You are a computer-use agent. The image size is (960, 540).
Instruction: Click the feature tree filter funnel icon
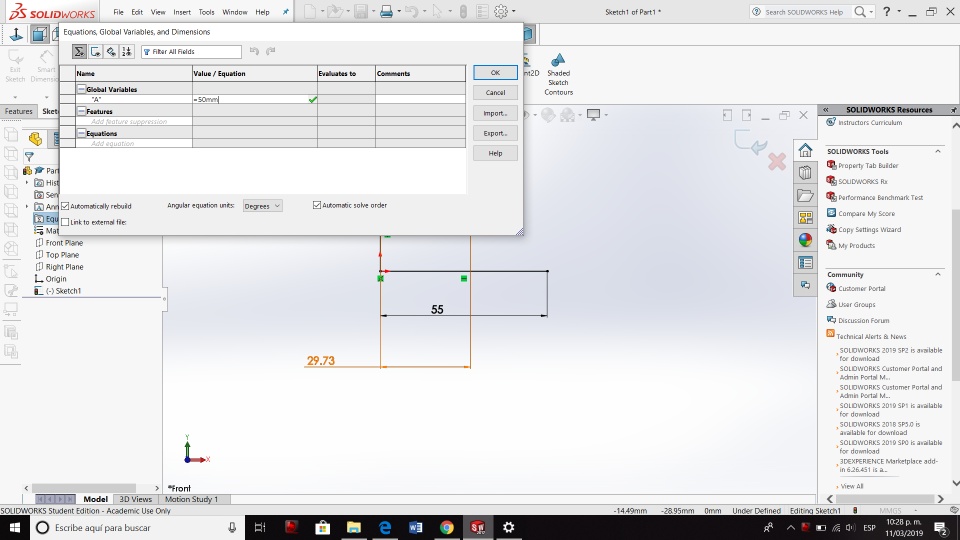29,157
